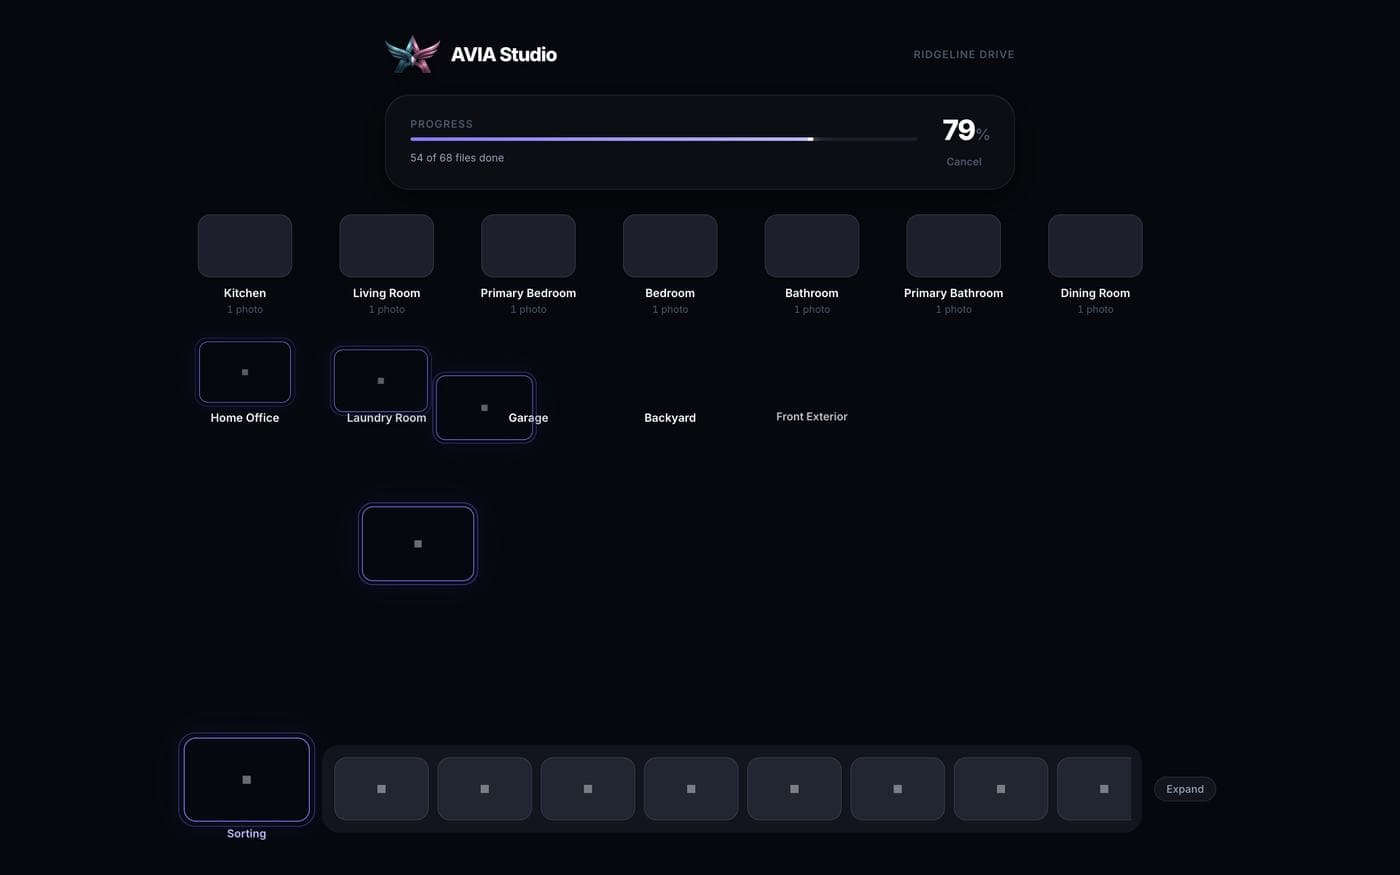Click the "54 of 68 files done" status
This screenshot has width=1400, height=875.
(457, 158)
